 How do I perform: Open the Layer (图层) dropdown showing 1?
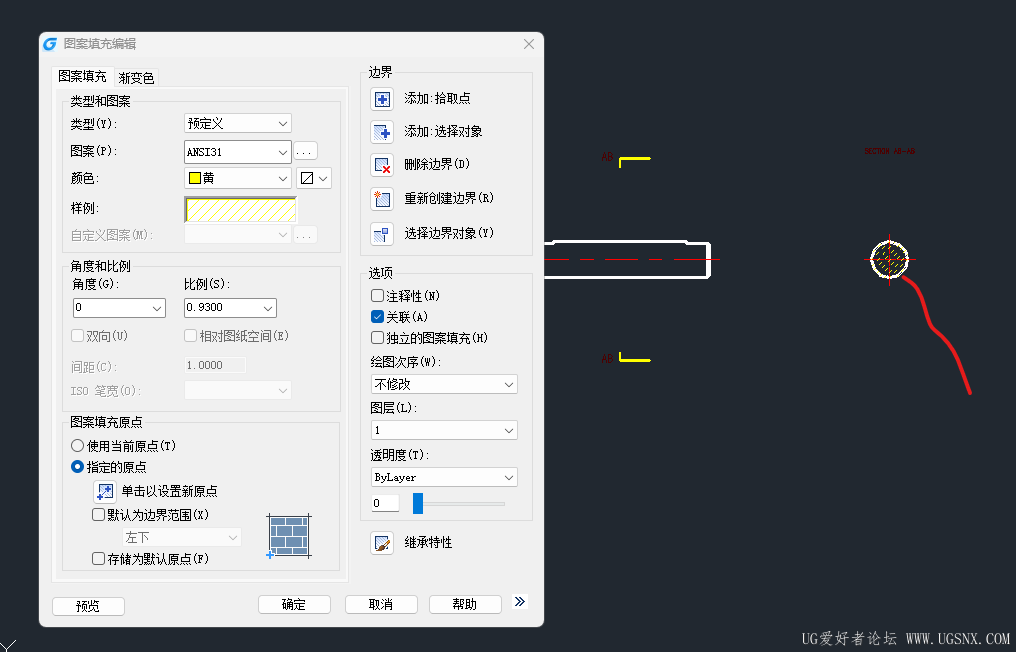pos(444,430)
